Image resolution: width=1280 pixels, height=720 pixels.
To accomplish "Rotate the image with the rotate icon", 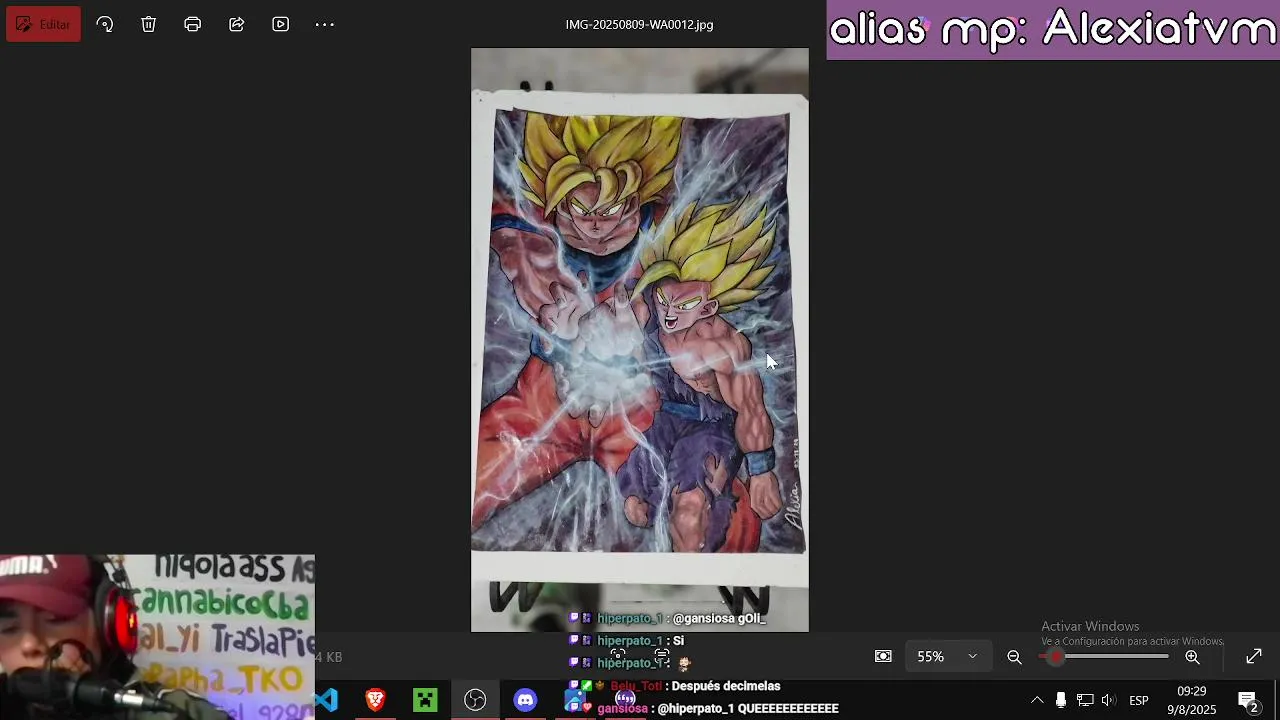I will [105, 24].
